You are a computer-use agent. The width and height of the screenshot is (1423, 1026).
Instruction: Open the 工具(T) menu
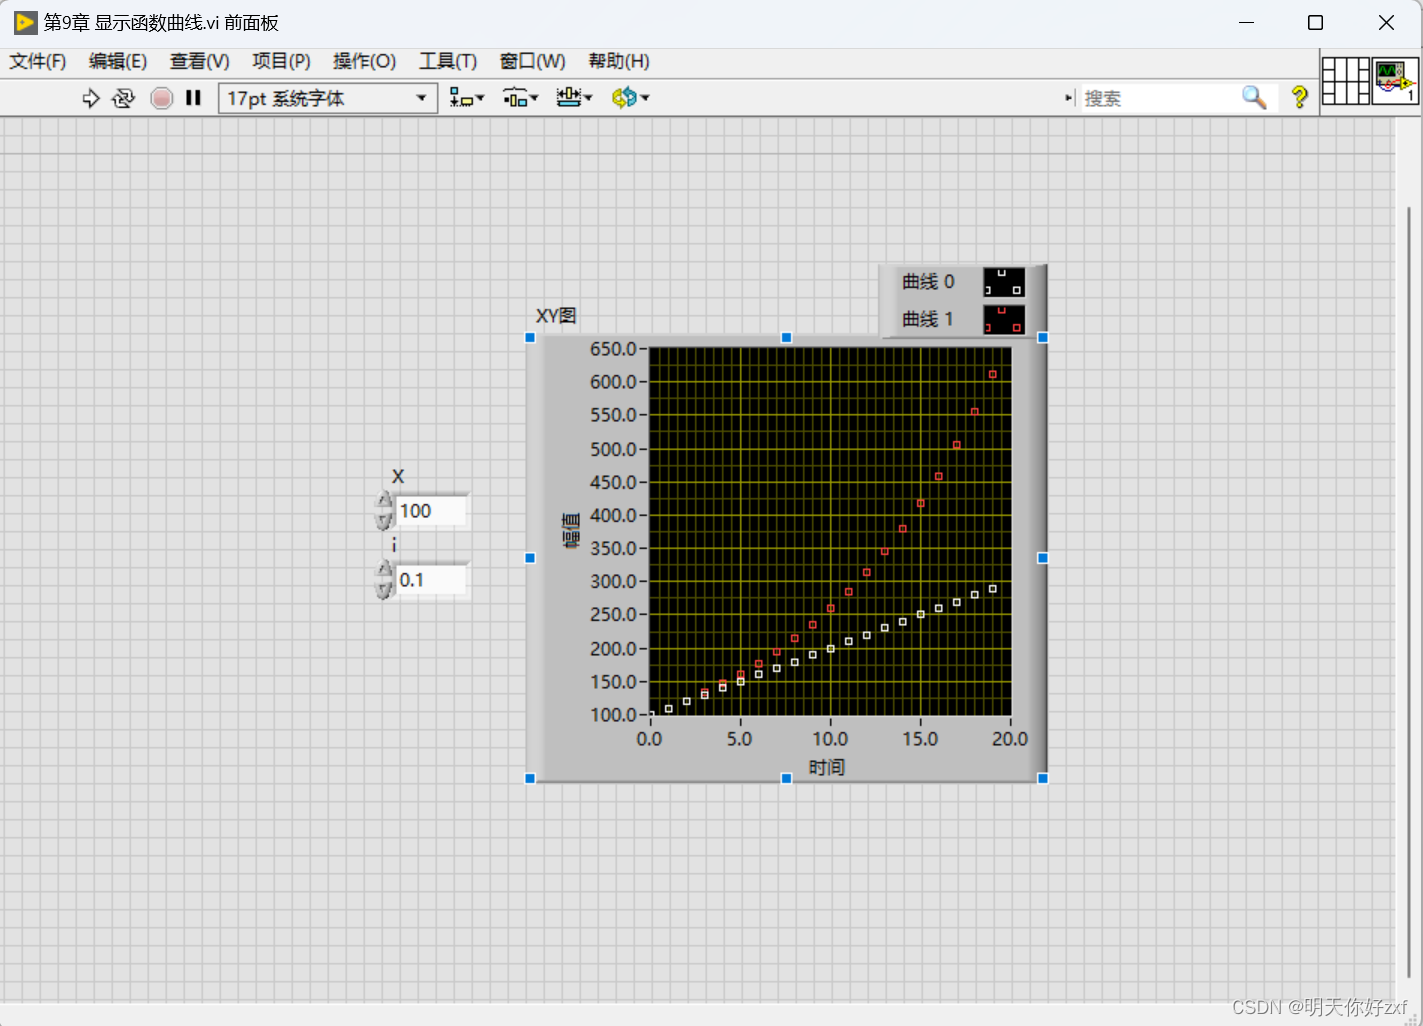click(447, 61)
